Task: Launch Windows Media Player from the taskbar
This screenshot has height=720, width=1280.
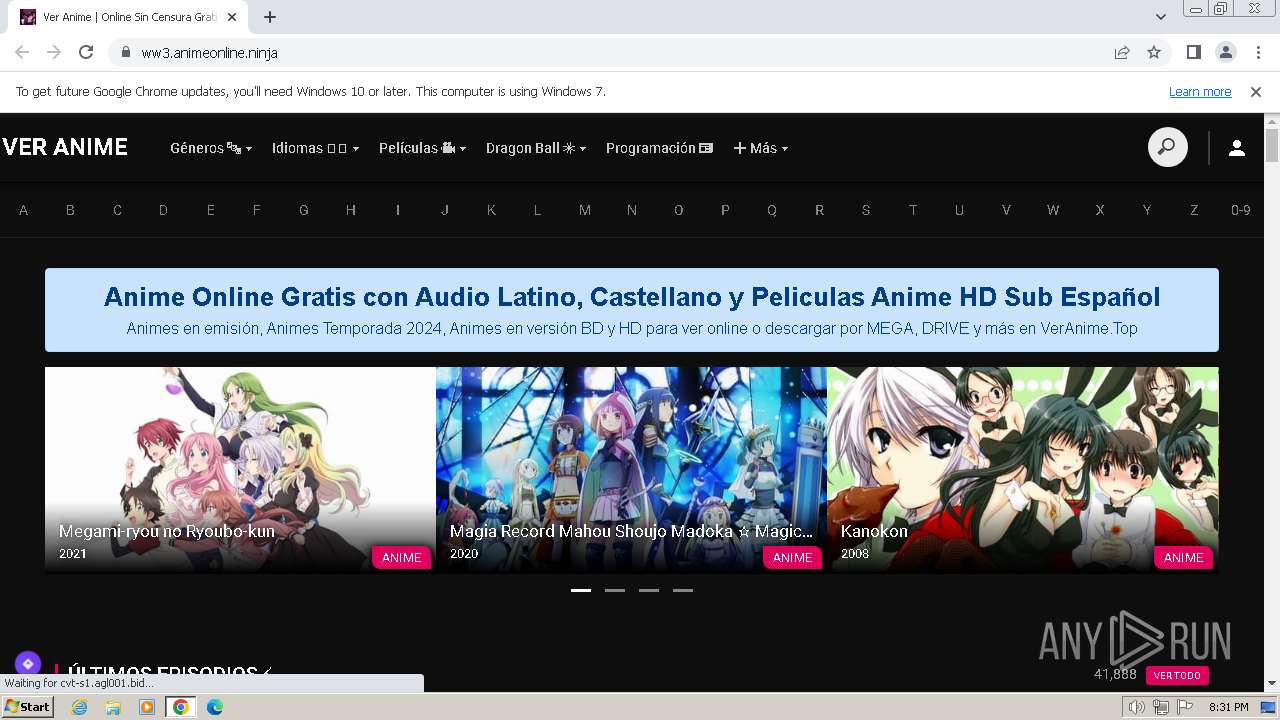Action: pyautogui.click(x=147, y=707)
